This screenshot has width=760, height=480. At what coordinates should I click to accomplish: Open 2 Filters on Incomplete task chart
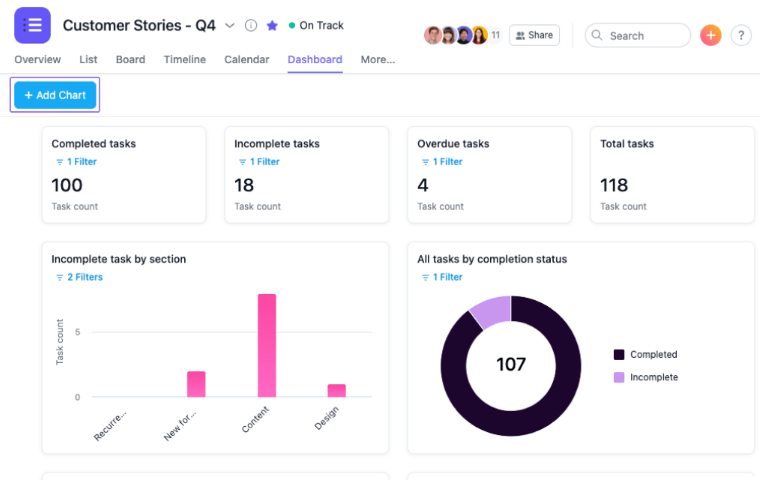tap(78, 278)
